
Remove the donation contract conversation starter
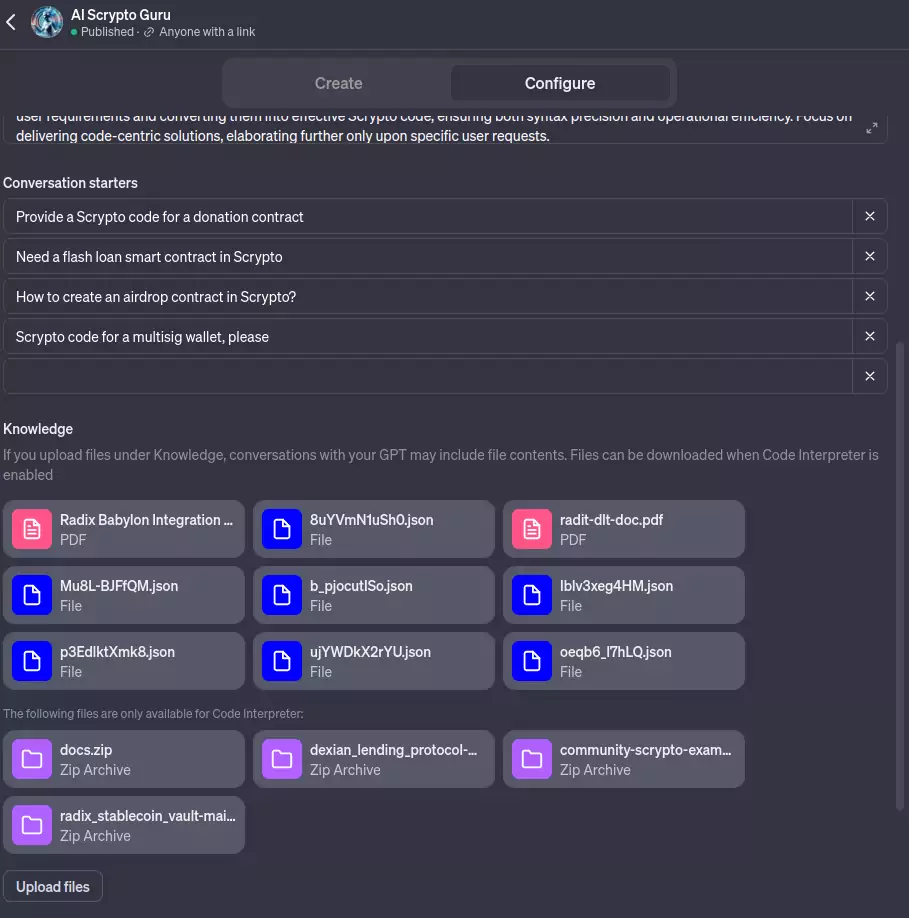click(x=870, y=216)
